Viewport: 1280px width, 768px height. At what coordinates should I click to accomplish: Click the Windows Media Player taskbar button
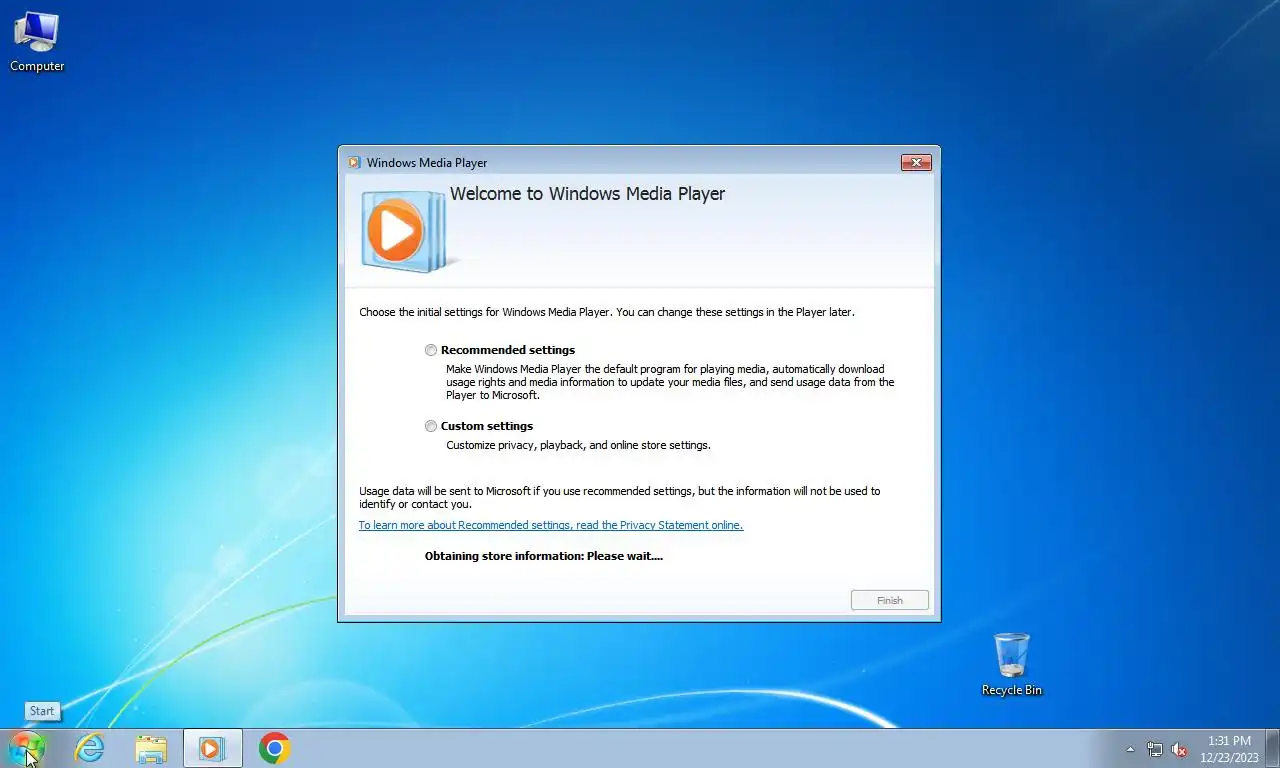point(212,748)
